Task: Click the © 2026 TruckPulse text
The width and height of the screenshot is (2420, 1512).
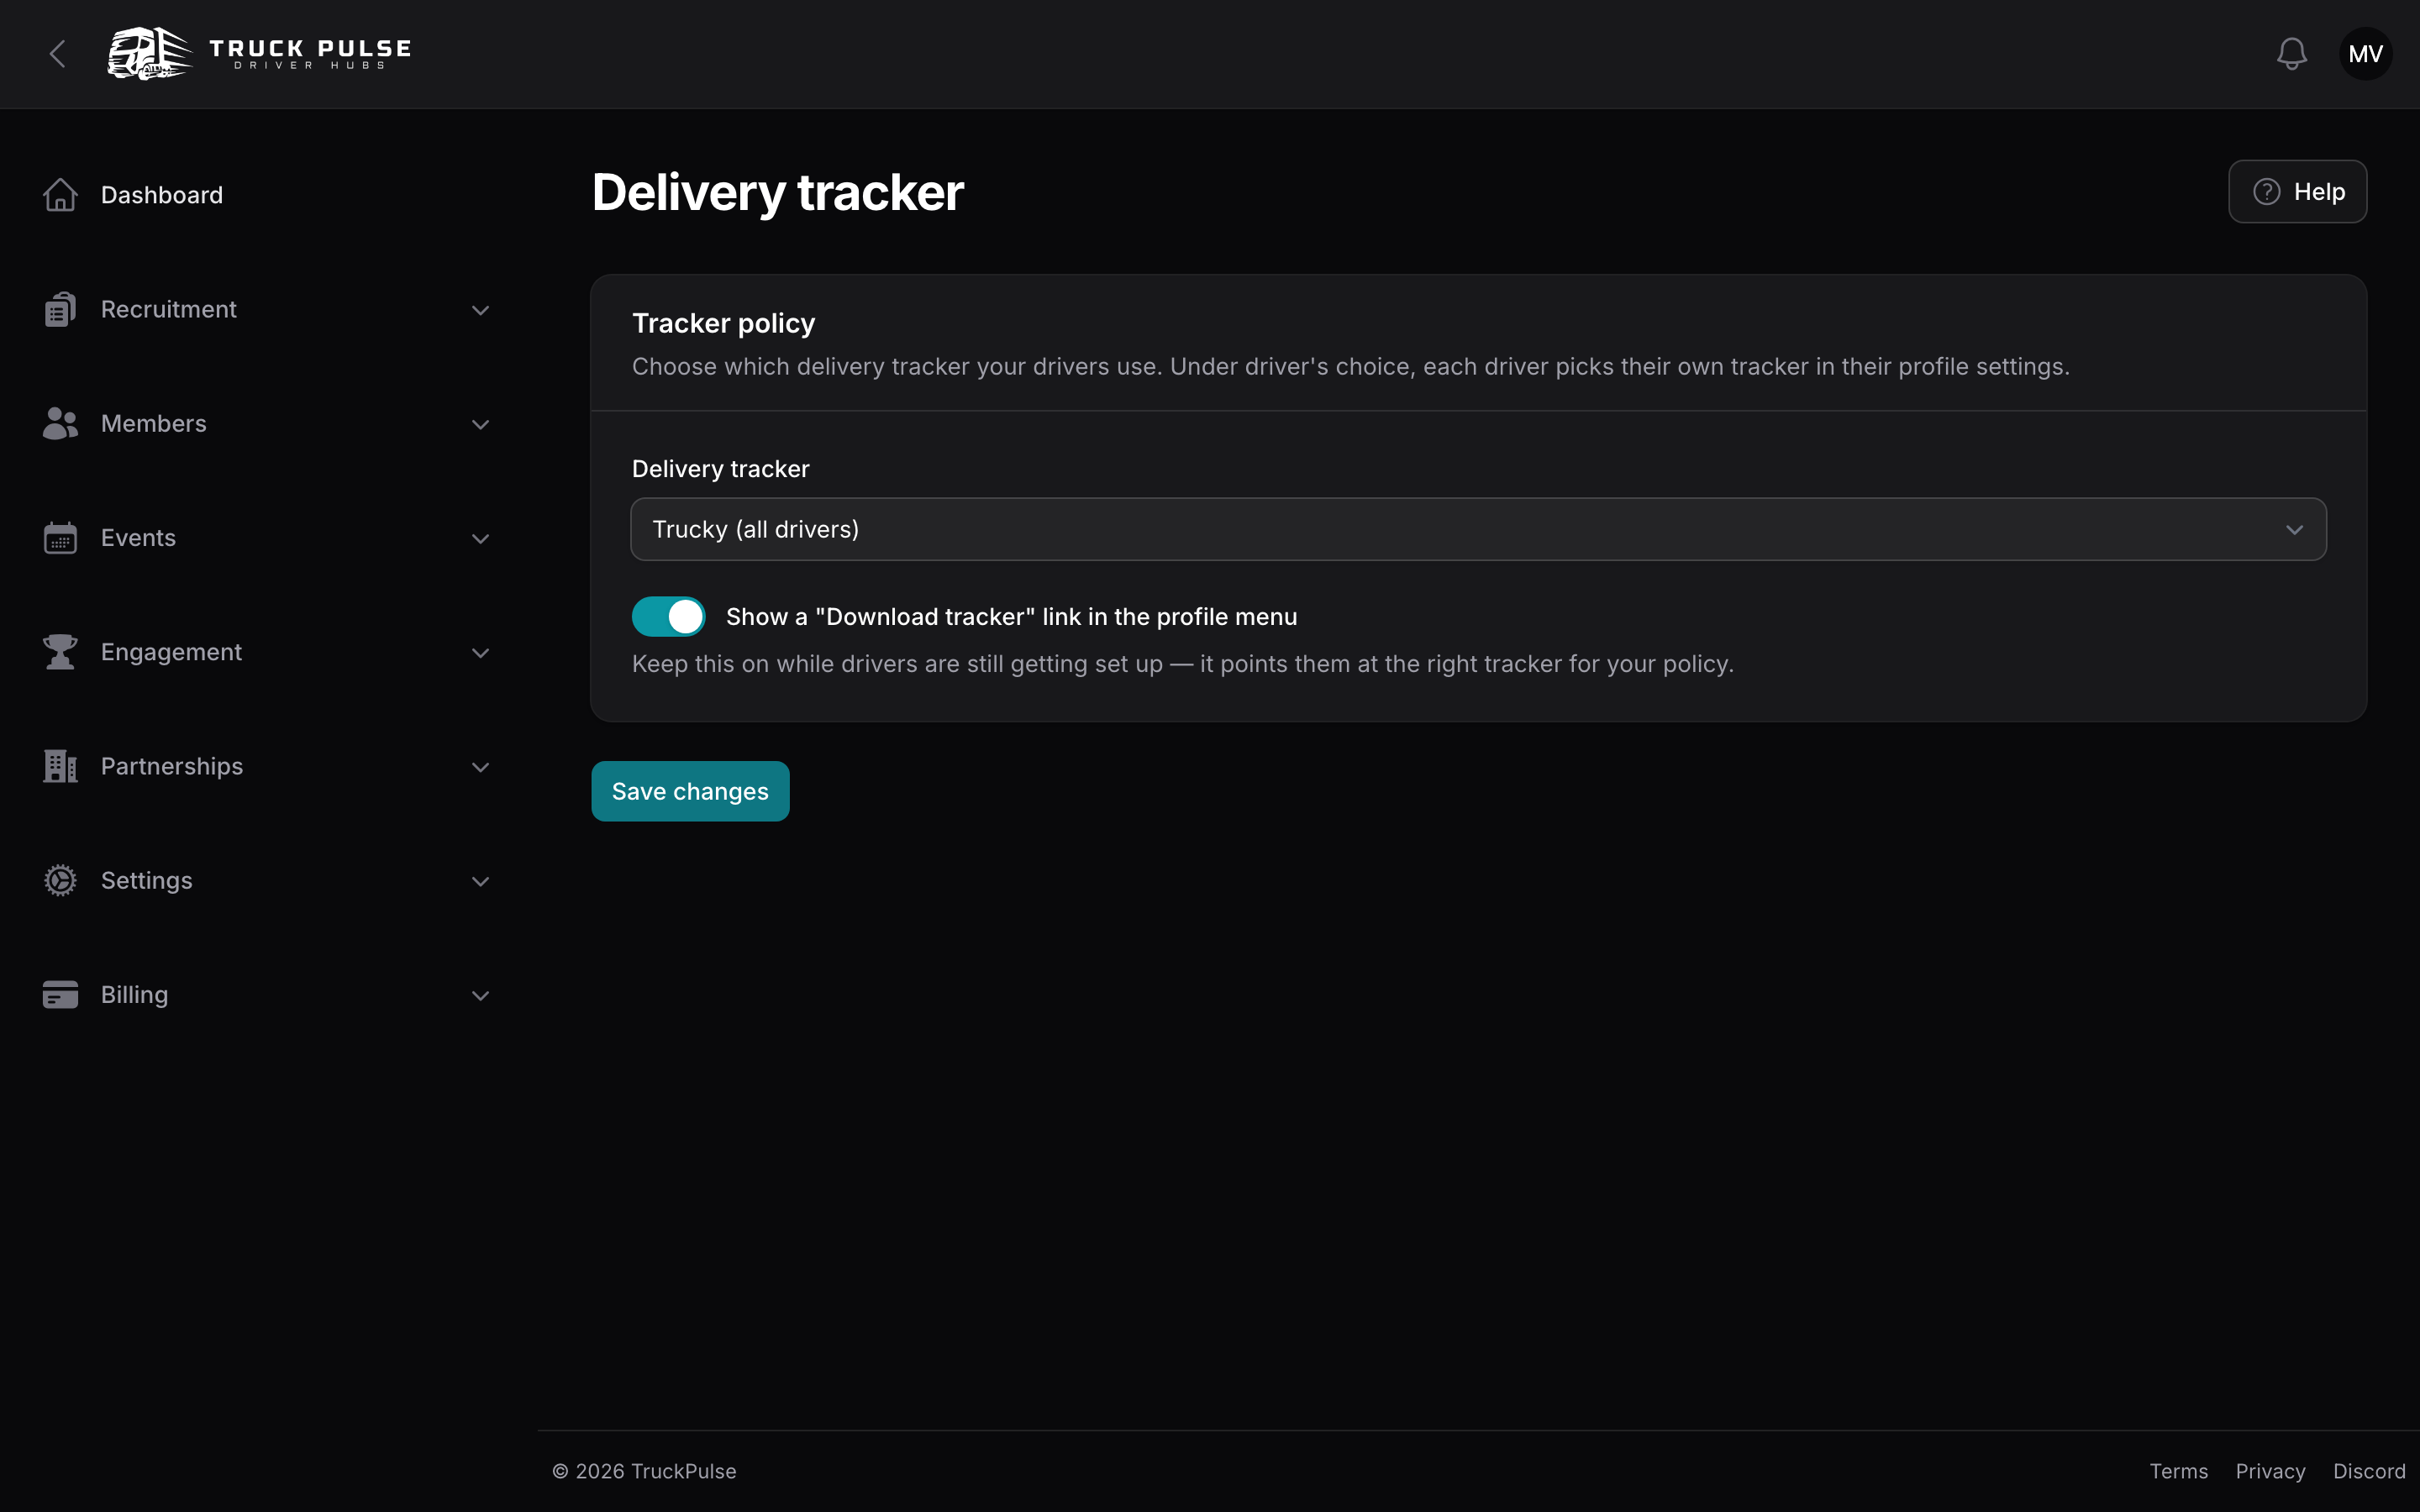Action: 644,1471
